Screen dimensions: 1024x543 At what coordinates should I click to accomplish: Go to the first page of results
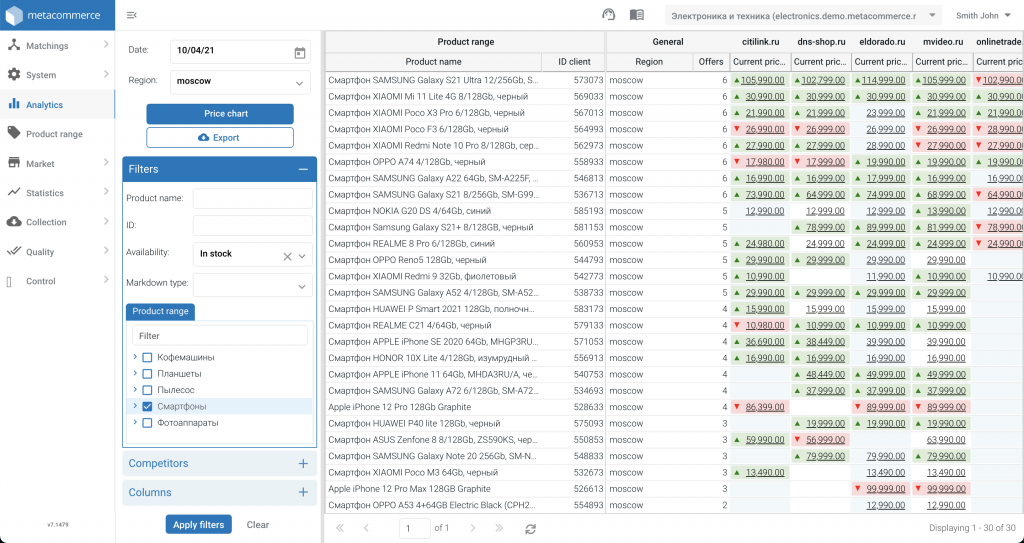click(340, 528)
